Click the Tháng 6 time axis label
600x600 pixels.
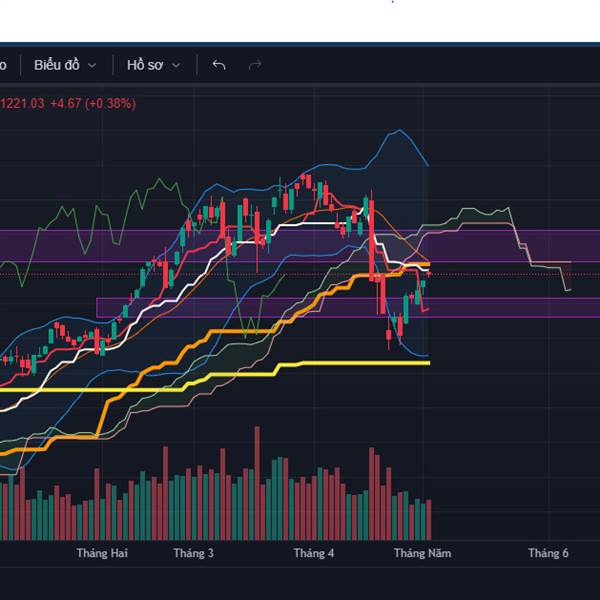pos(548,553)
